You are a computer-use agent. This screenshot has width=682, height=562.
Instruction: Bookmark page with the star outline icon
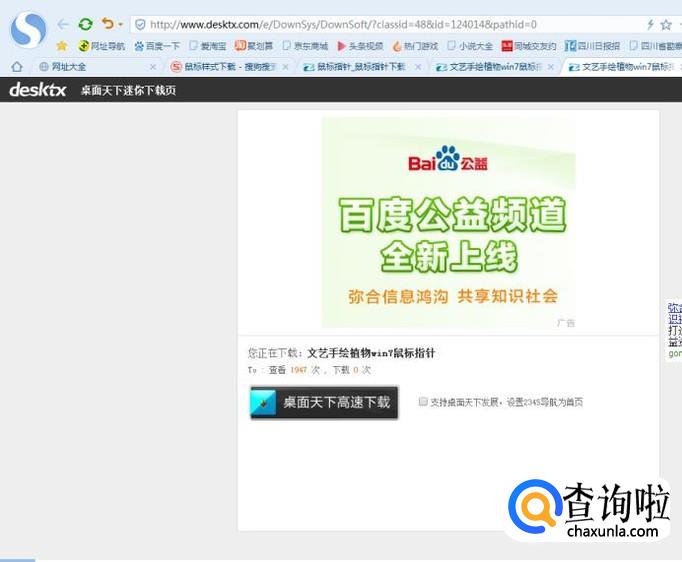click(666, 25)
